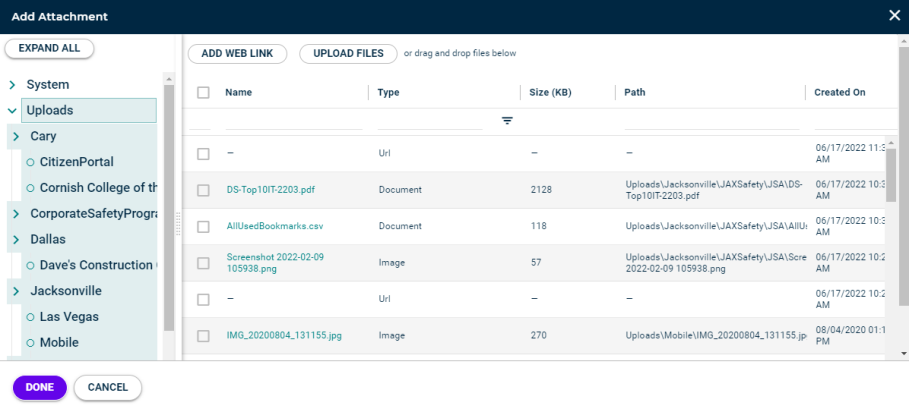The image size is (909, 412).
Task: Click tree scrollbar up arrow
Action: [169, 79]
